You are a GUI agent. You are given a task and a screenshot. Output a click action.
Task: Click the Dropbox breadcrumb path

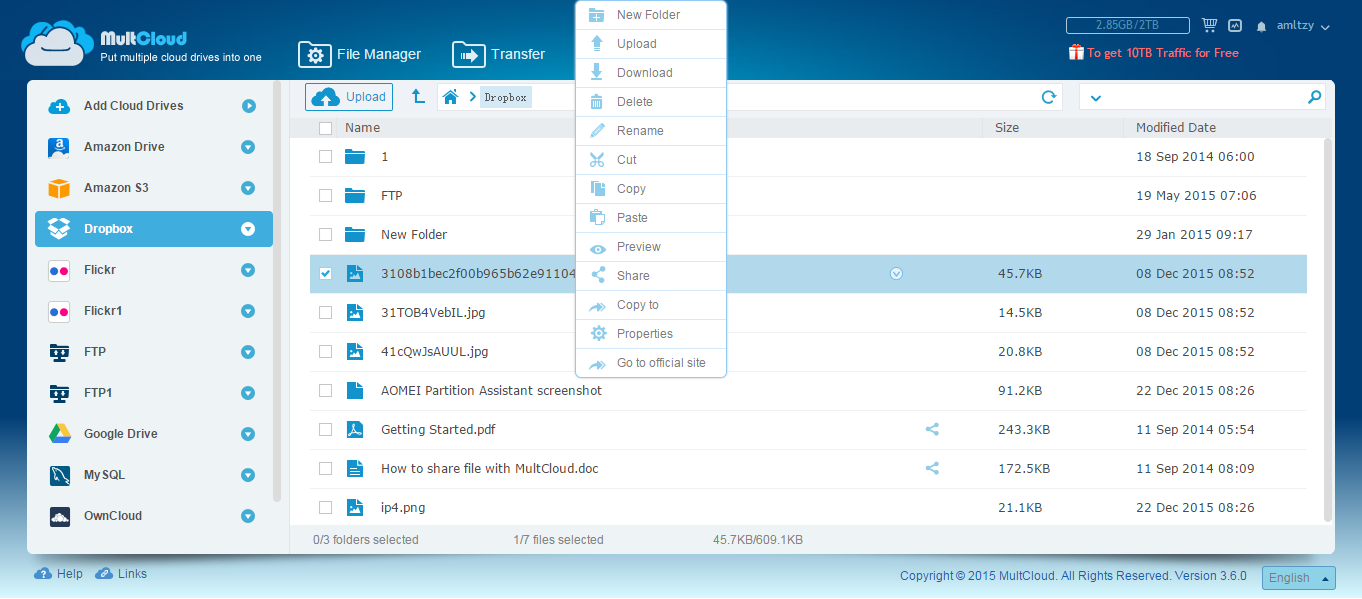[x=506, y=97]
